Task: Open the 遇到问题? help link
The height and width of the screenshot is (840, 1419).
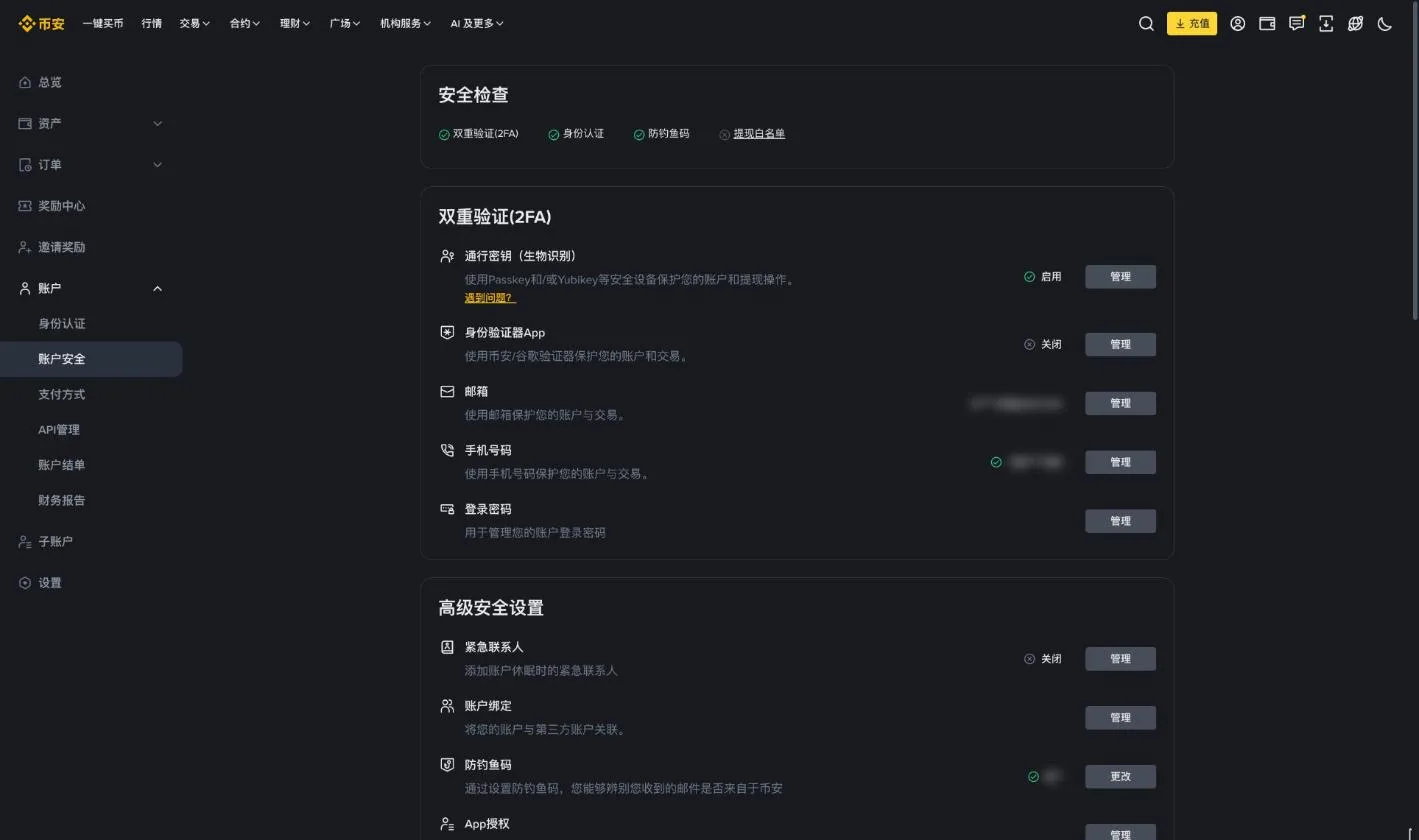Action: pos(490,298)
